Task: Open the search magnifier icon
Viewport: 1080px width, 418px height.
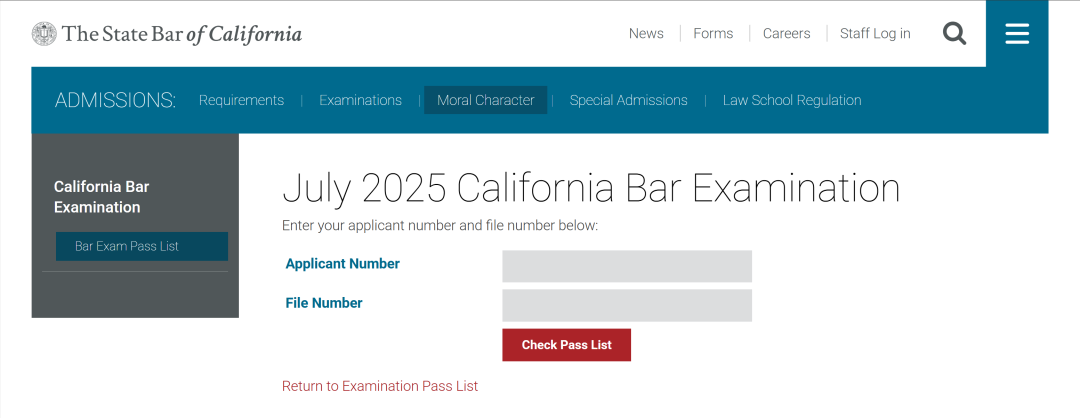Action: [955, 34]
